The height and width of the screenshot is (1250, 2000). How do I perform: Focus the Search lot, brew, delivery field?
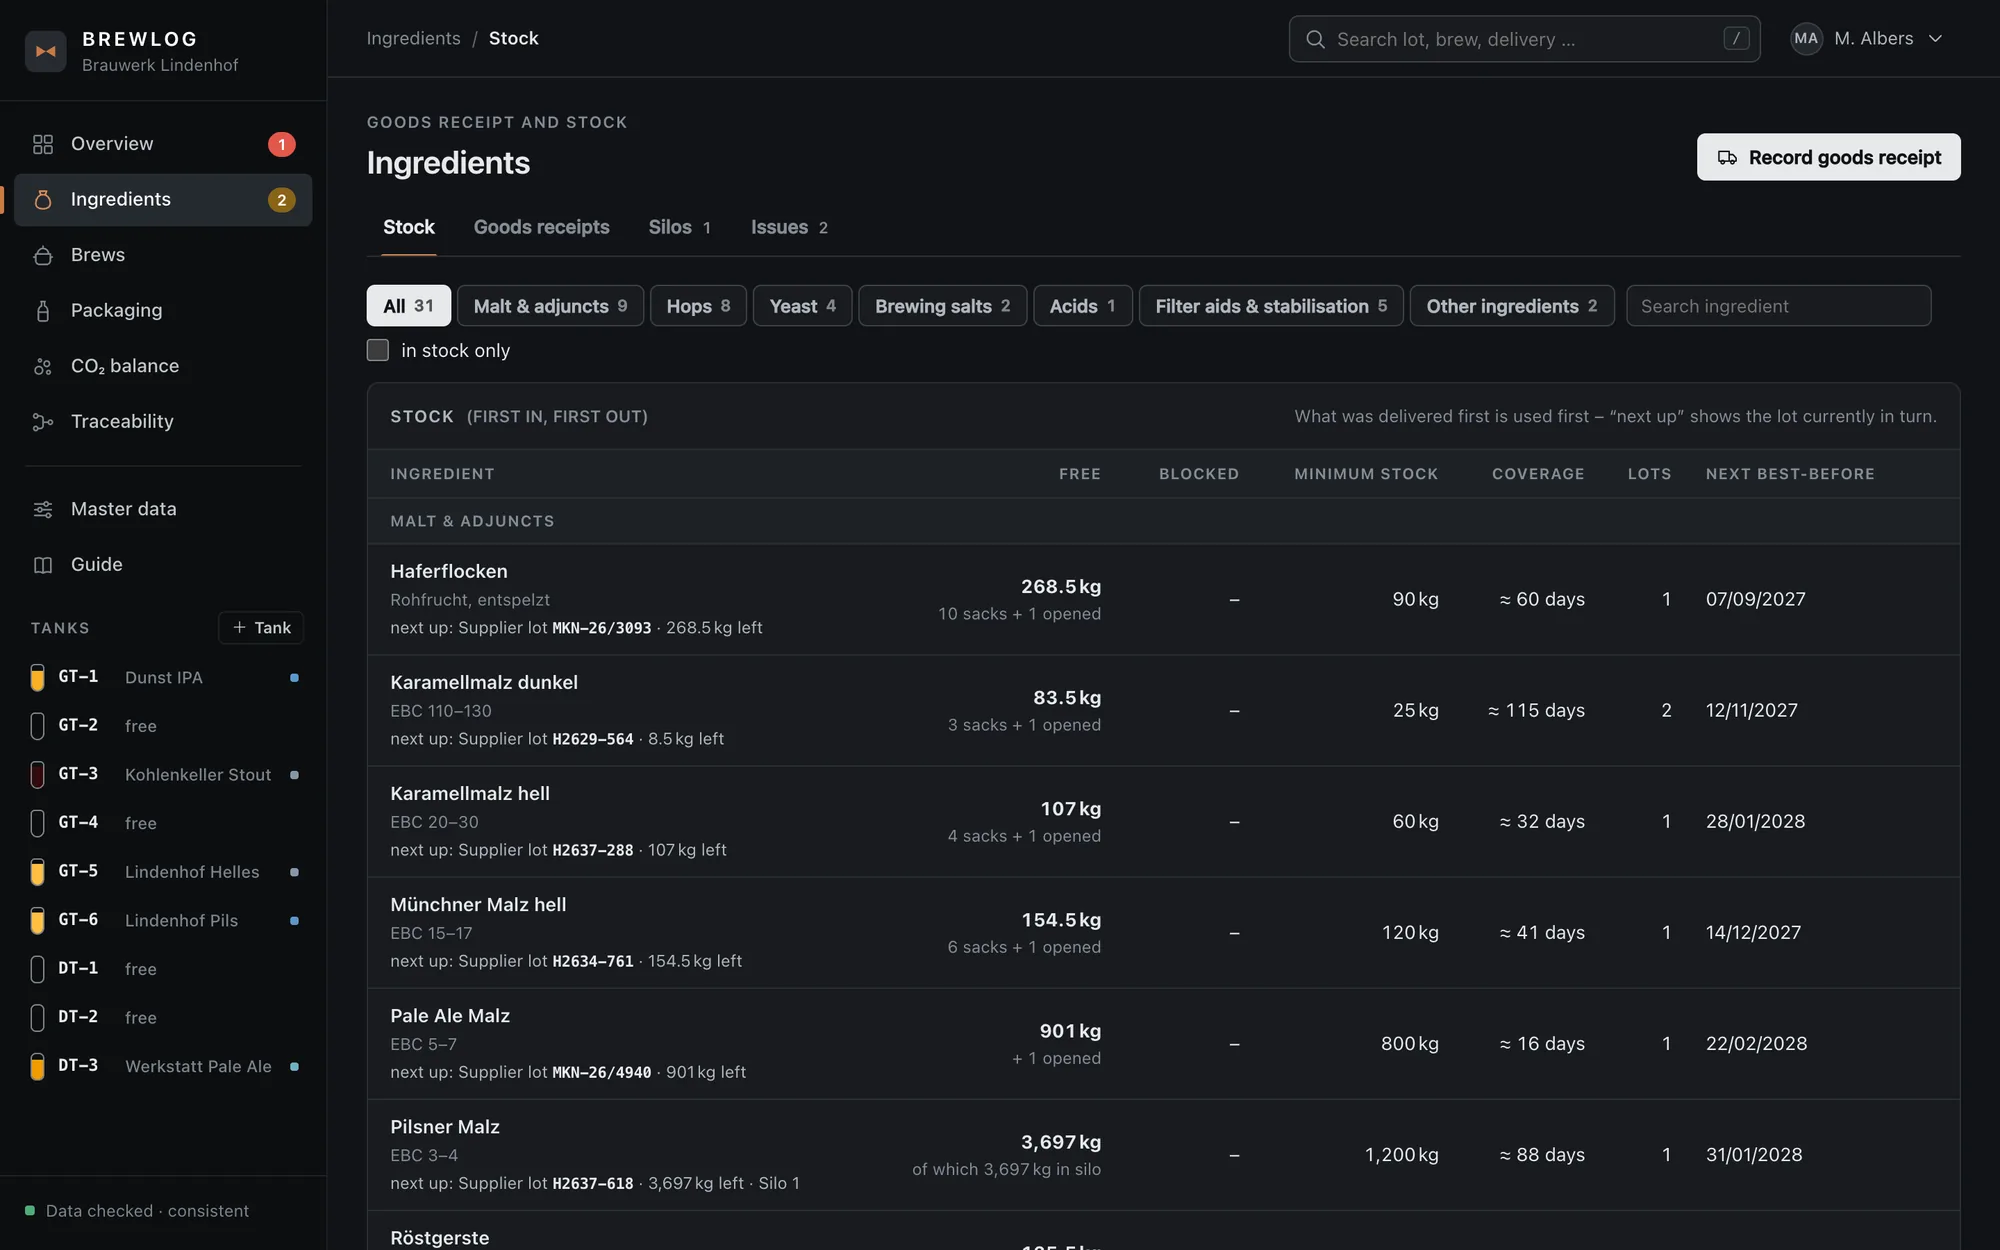(x=1524, y=39)
